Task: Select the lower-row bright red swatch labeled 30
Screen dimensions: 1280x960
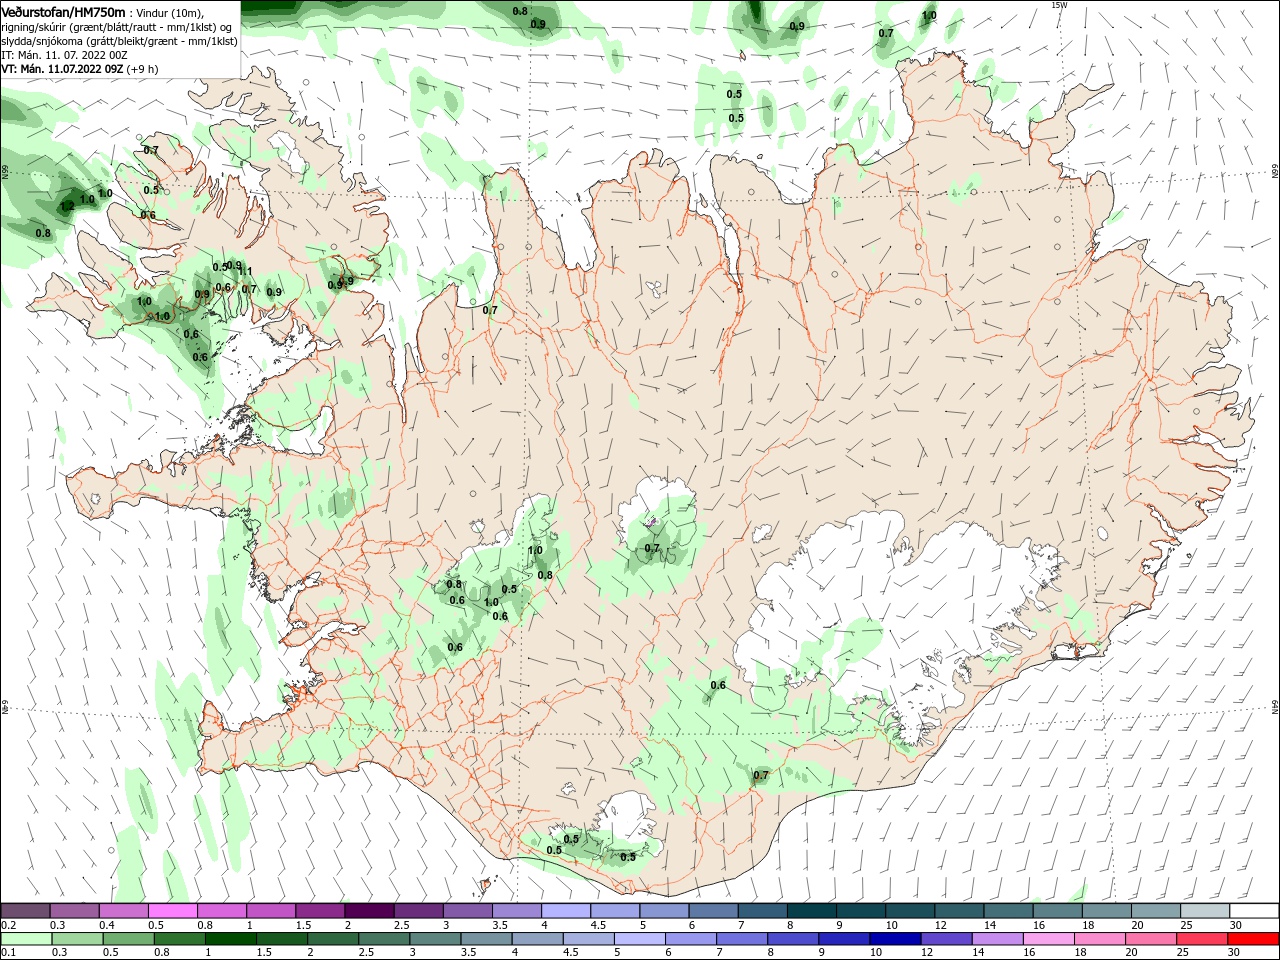Action: coord(1253,939)
